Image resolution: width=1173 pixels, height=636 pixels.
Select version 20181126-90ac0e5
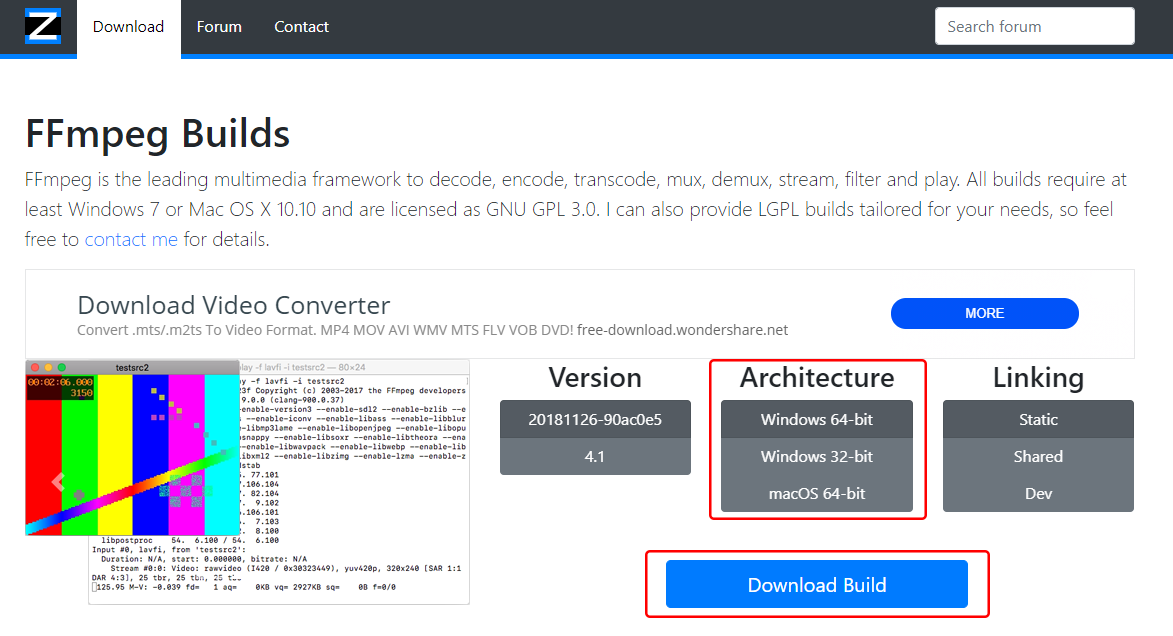(x=595, y=419)
